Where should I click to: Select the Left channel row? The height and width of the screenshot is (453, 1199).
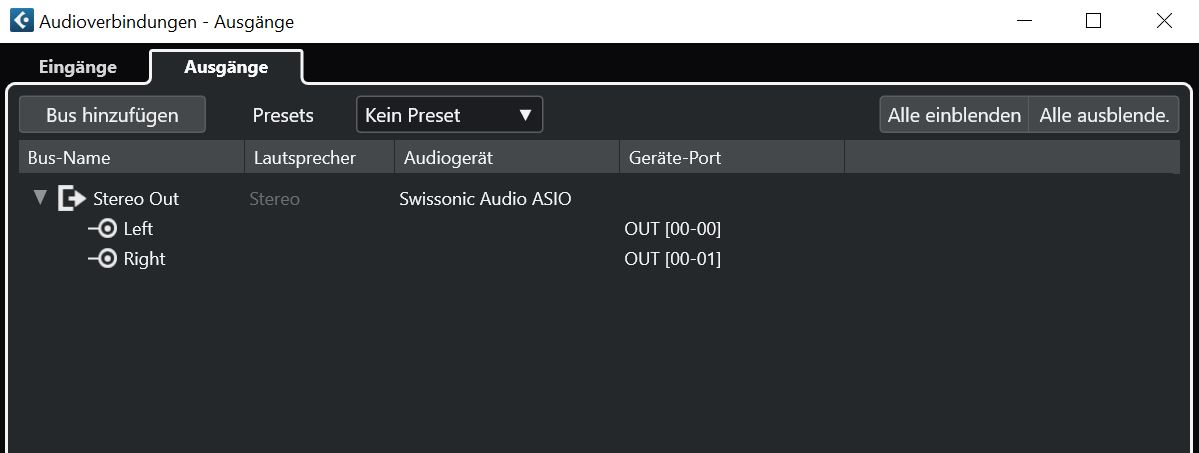coord(600,229)
